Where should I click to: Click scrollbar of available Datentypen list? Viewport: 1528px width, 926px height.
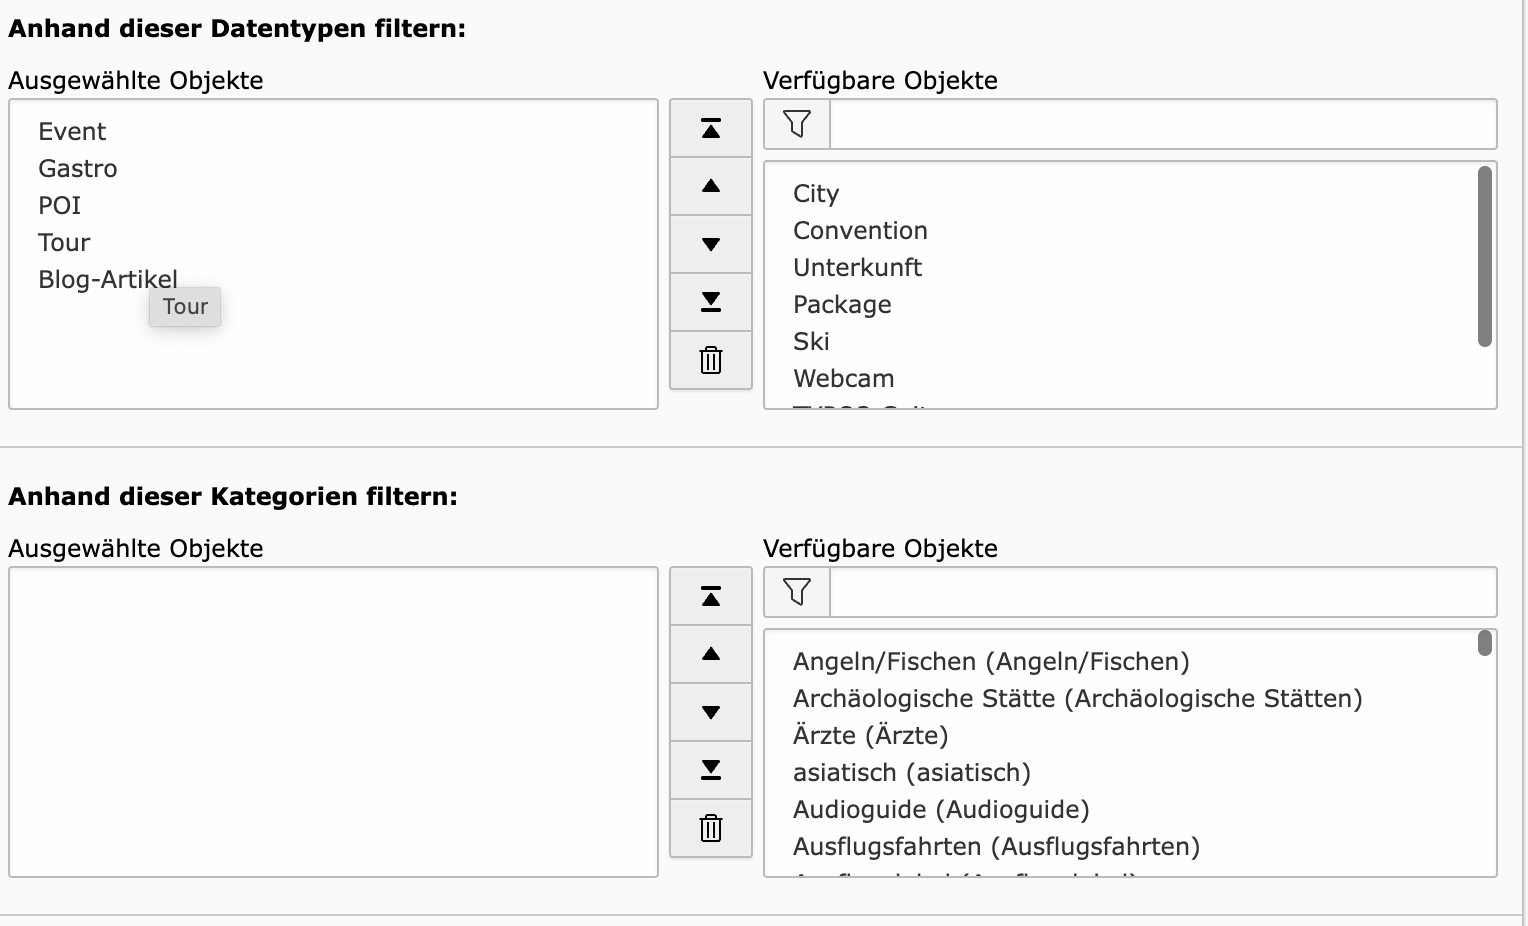tap(1484, 256)
